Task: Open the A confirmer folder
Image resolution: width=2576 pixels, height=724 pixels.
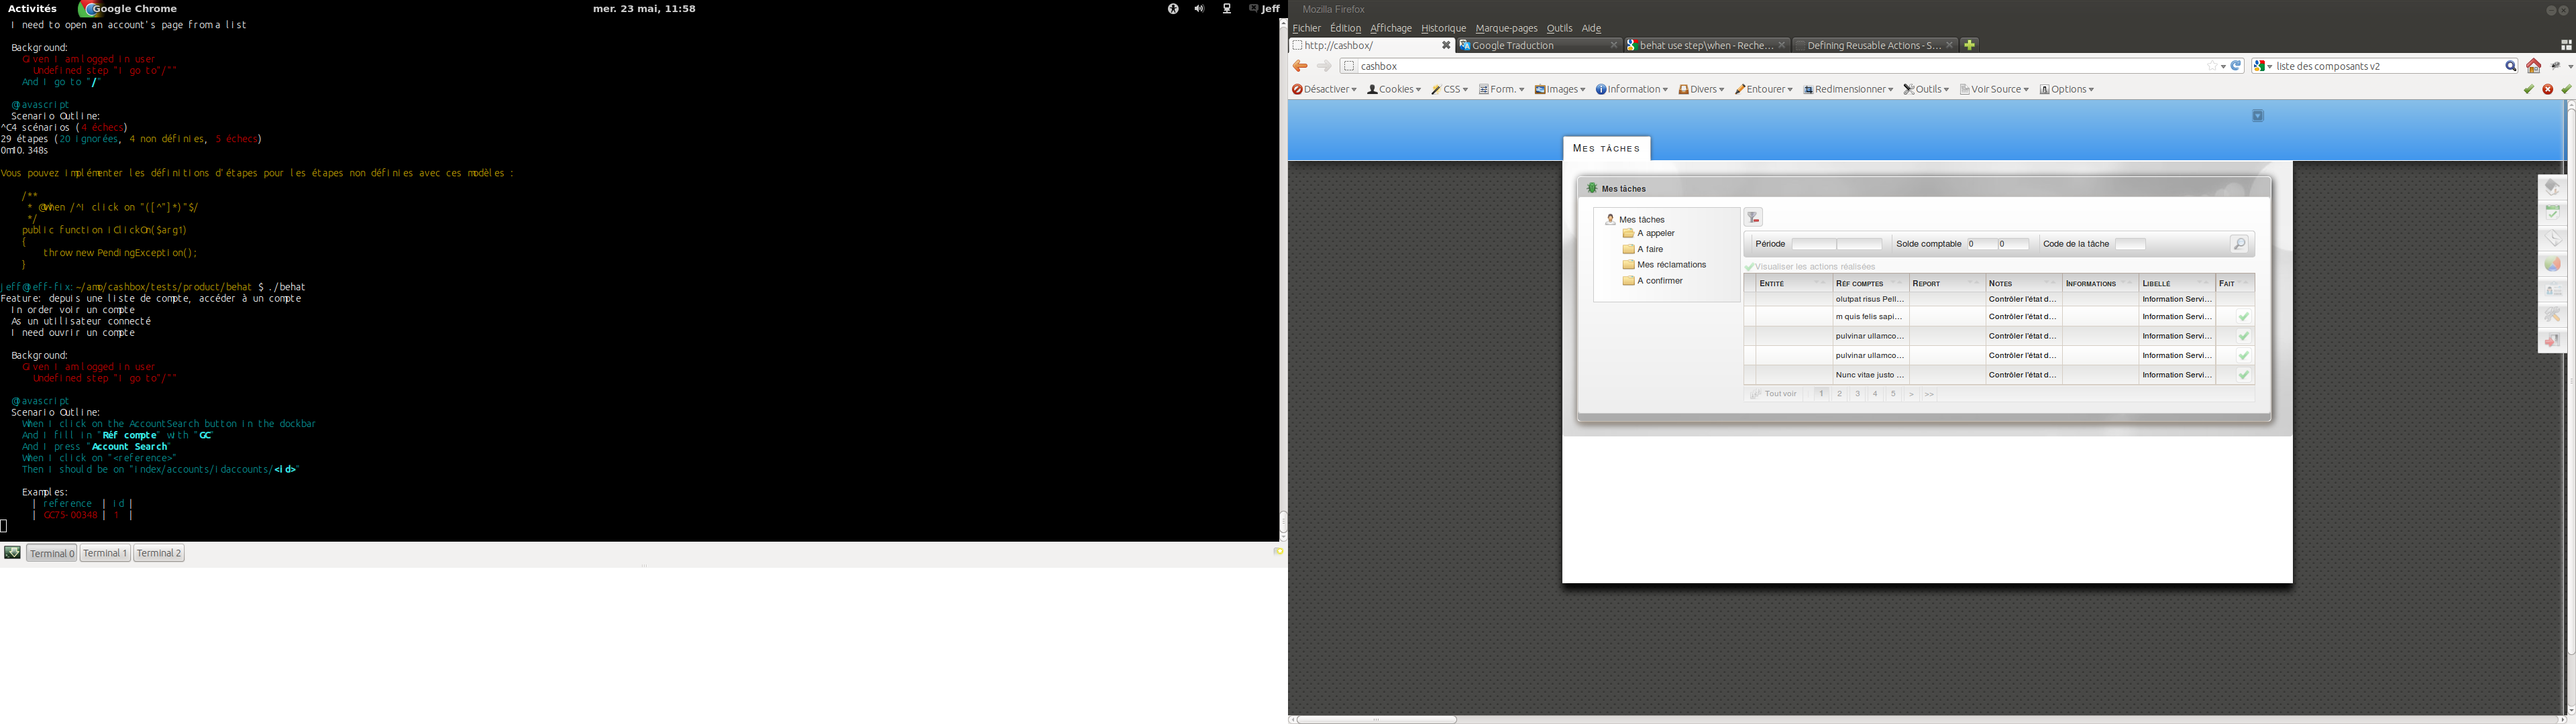Action: point(1652,282)
